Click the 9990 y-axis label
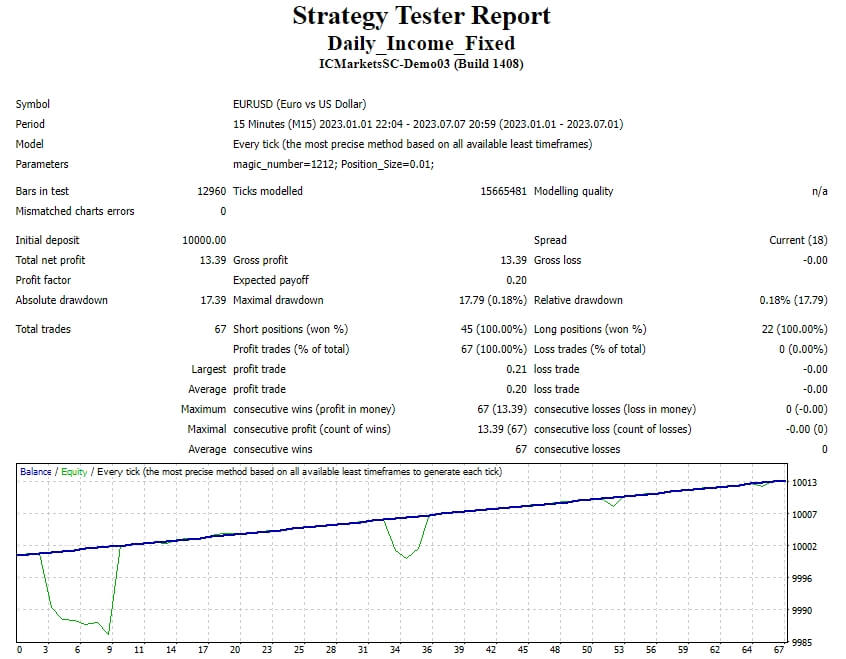Viewport: 846px width, 659px height. pyautogui.click(x=802, y=610)
